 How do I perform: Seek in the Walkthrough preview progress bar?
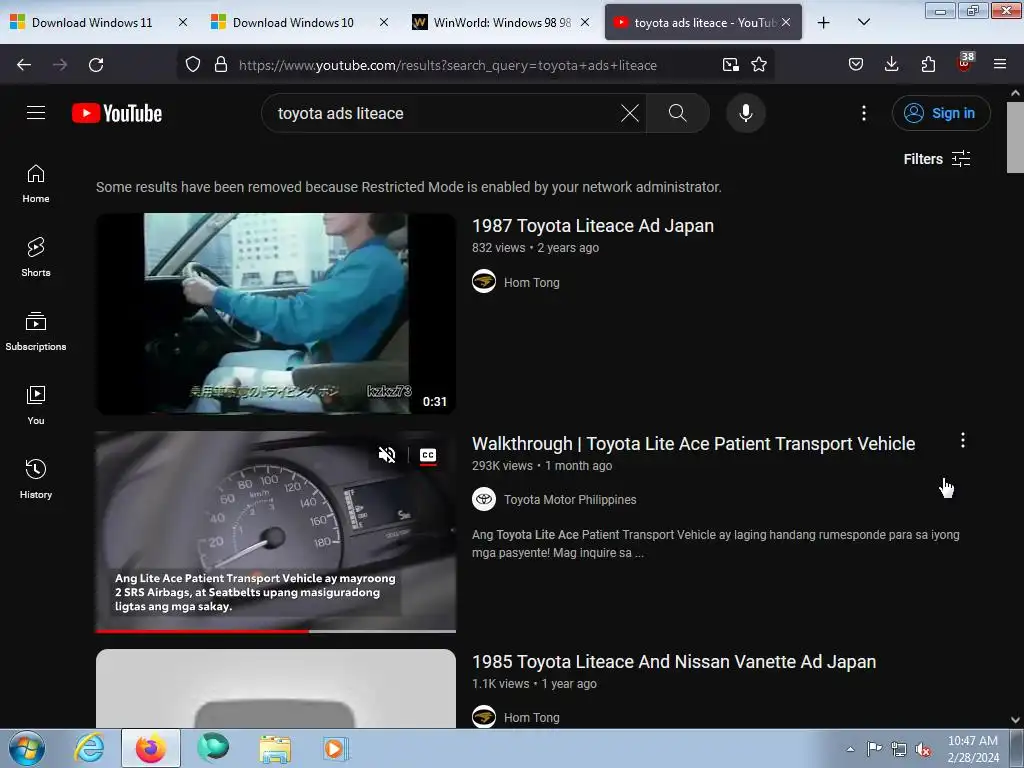pos(276,631)
